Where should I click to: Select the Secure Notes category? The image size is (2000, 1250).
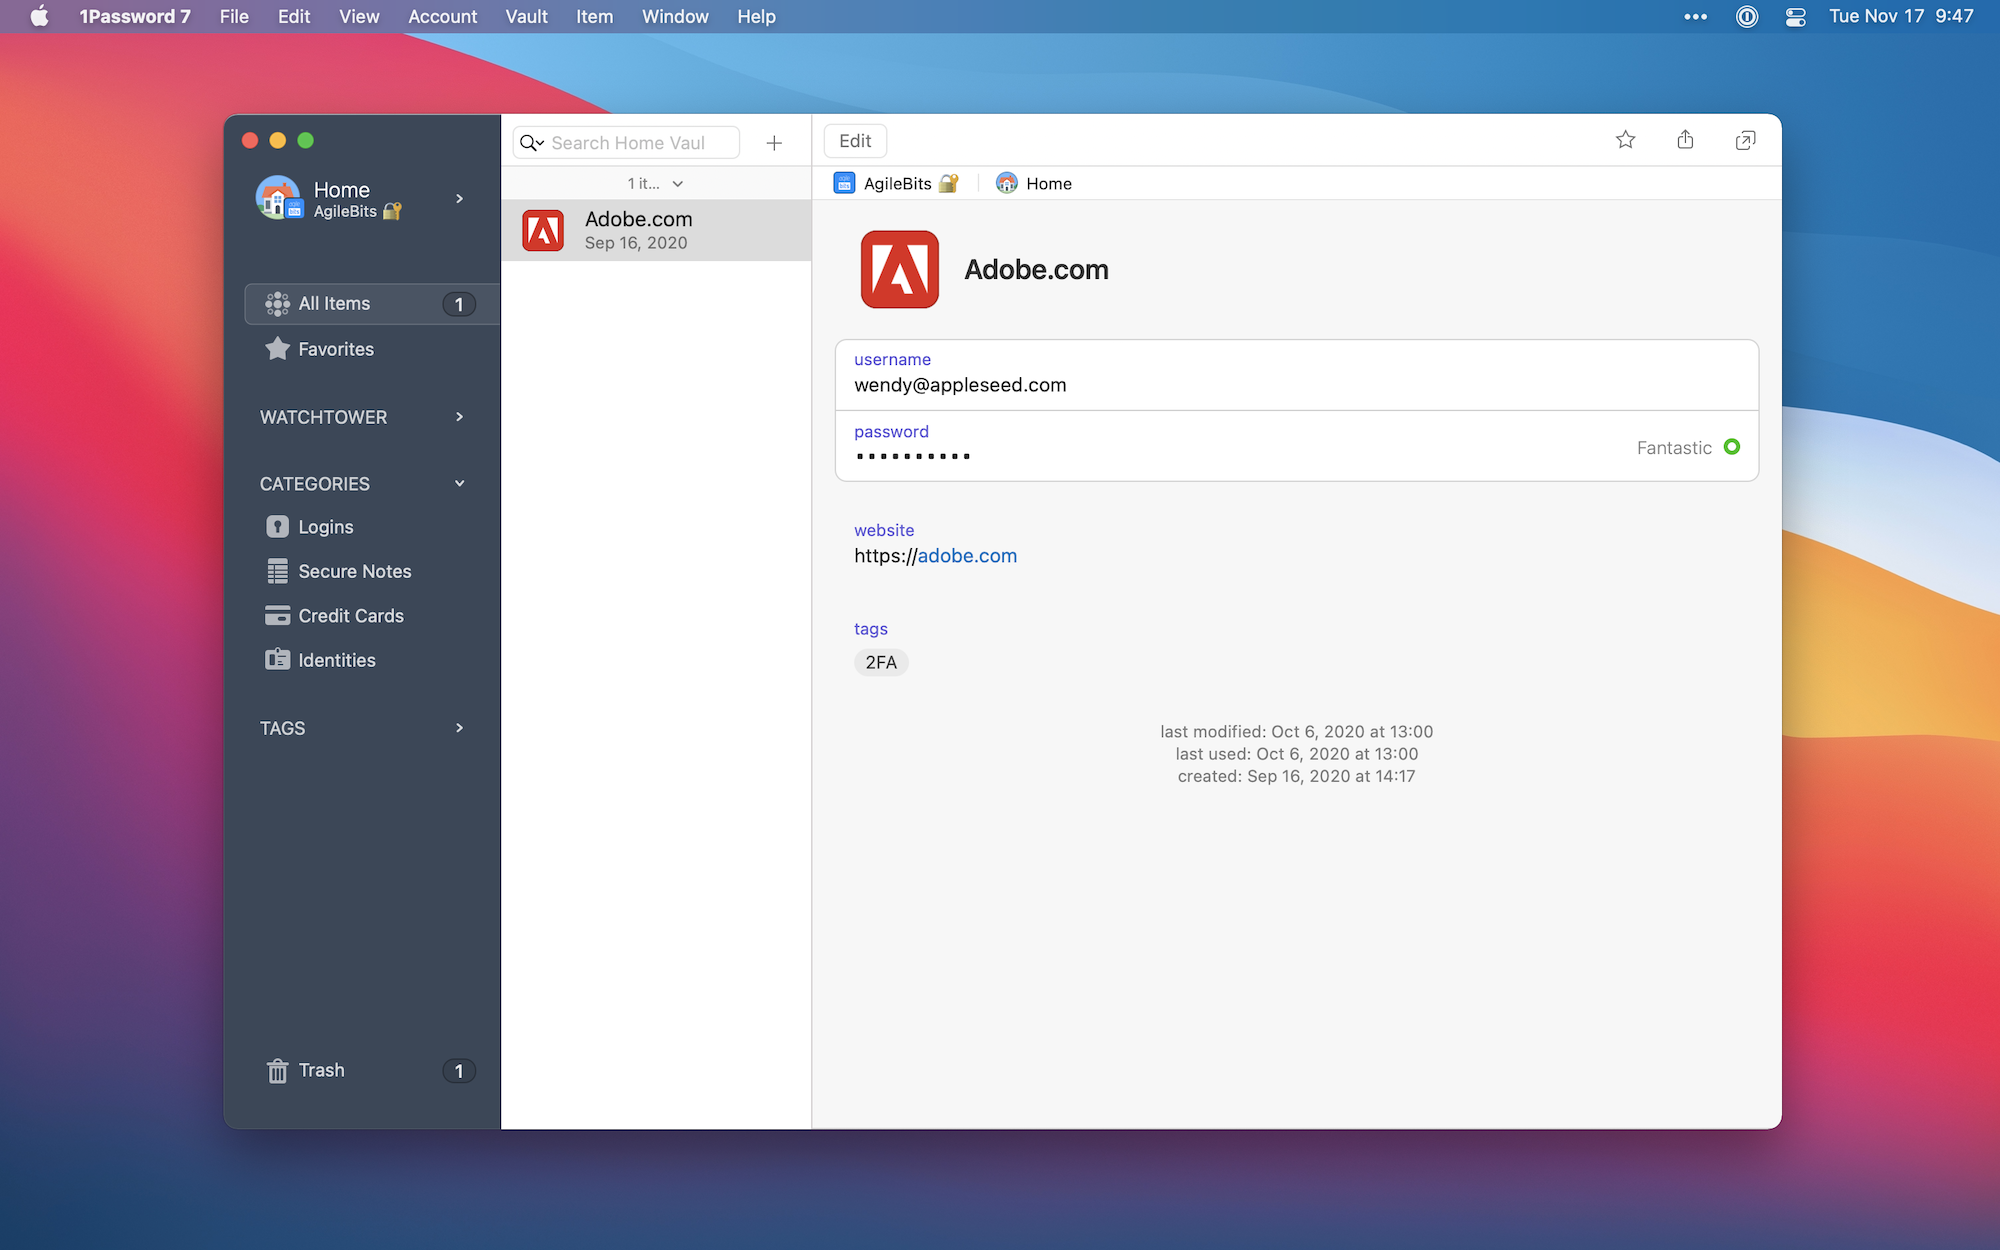[x=354, y=570]
